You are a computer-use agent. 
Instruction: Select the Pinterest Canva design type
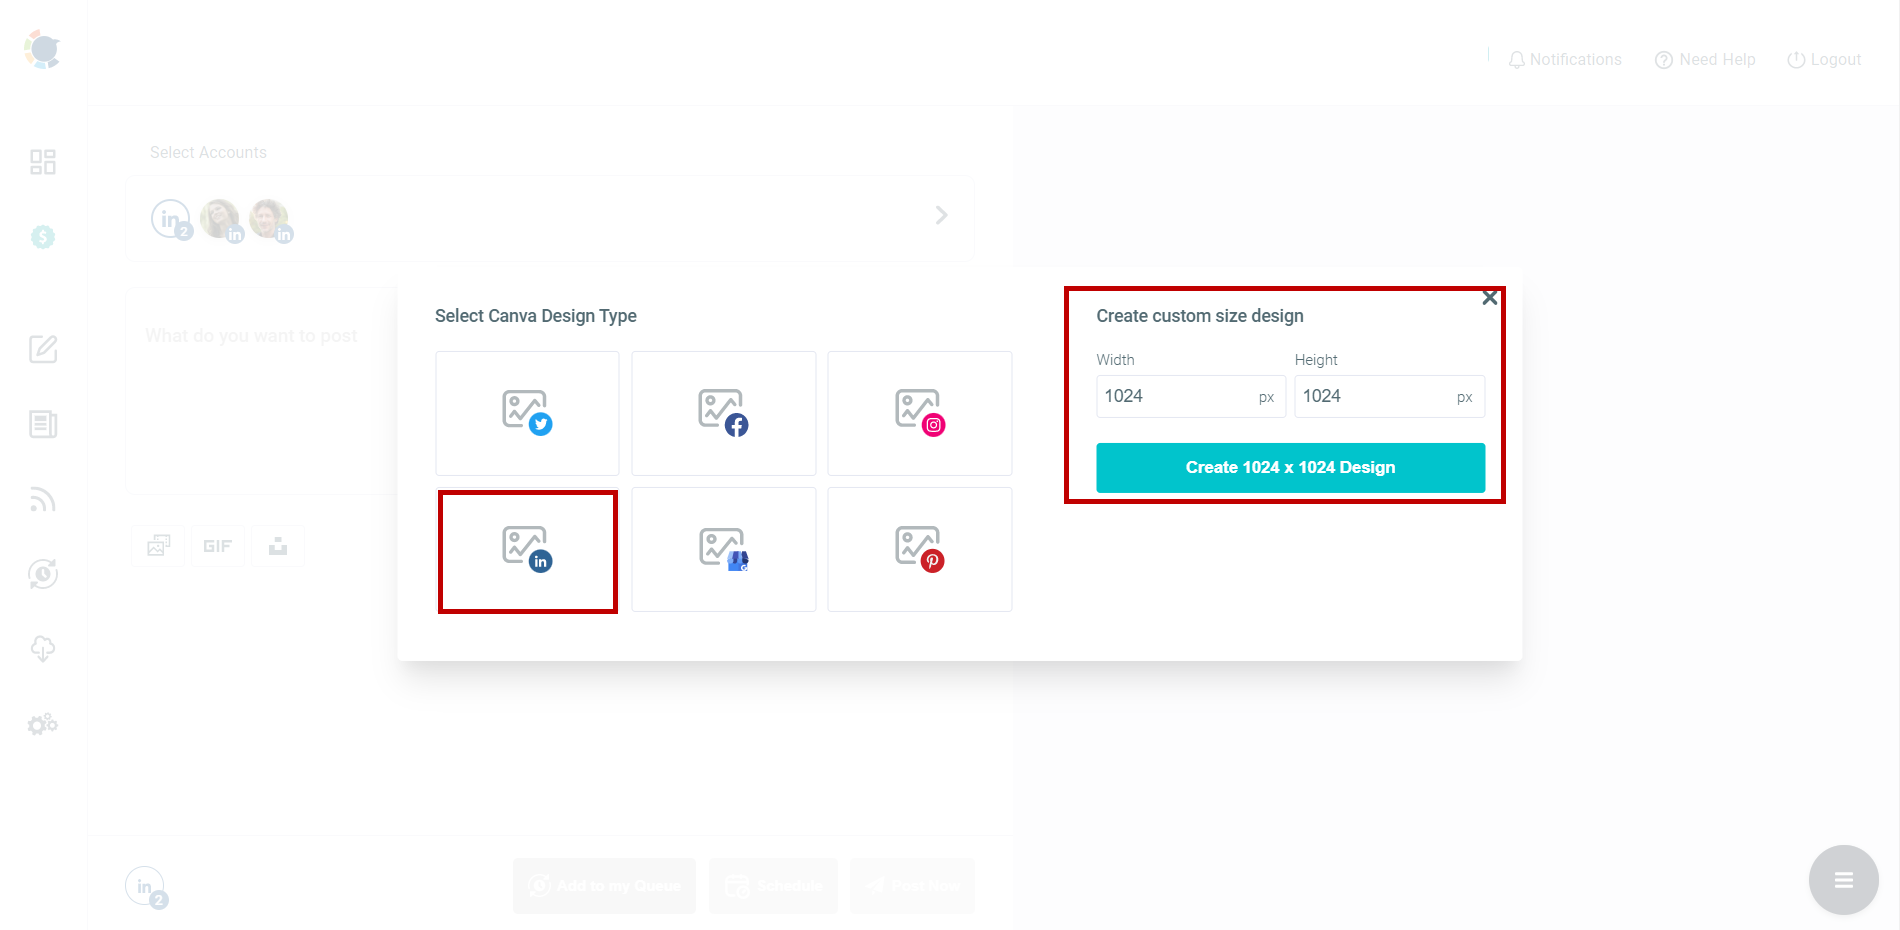919,549
